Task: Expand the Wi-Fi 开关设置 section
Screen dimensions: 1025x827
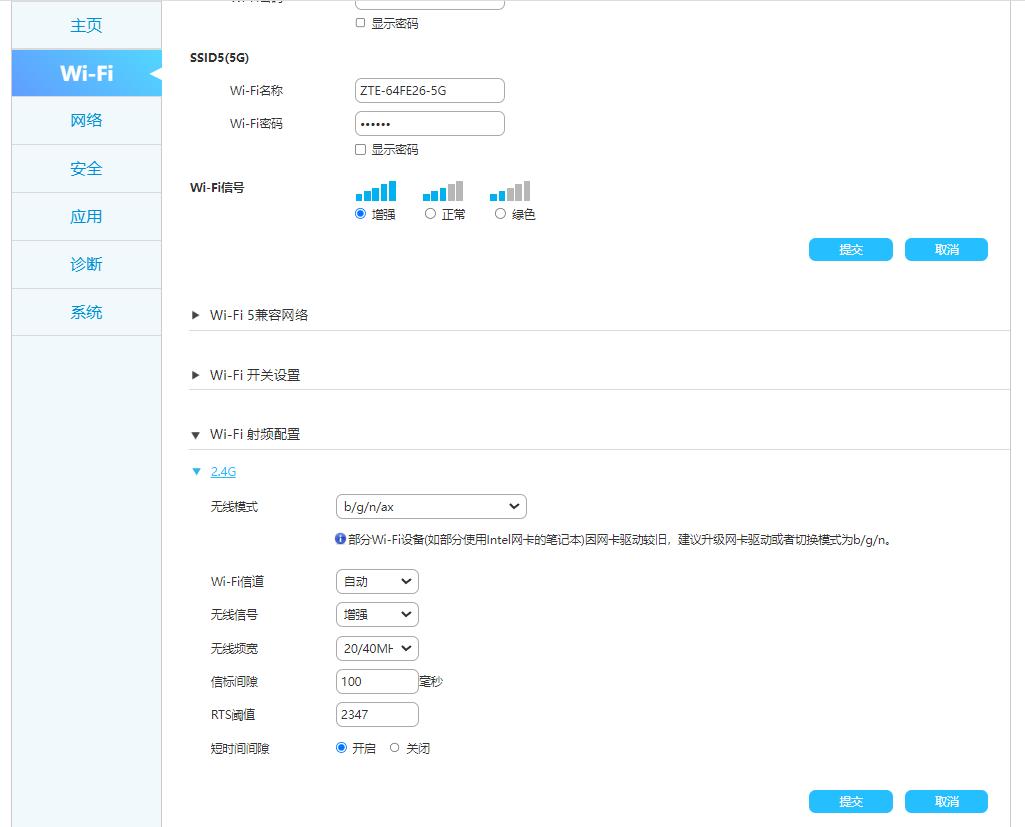Action: [255, 375]
